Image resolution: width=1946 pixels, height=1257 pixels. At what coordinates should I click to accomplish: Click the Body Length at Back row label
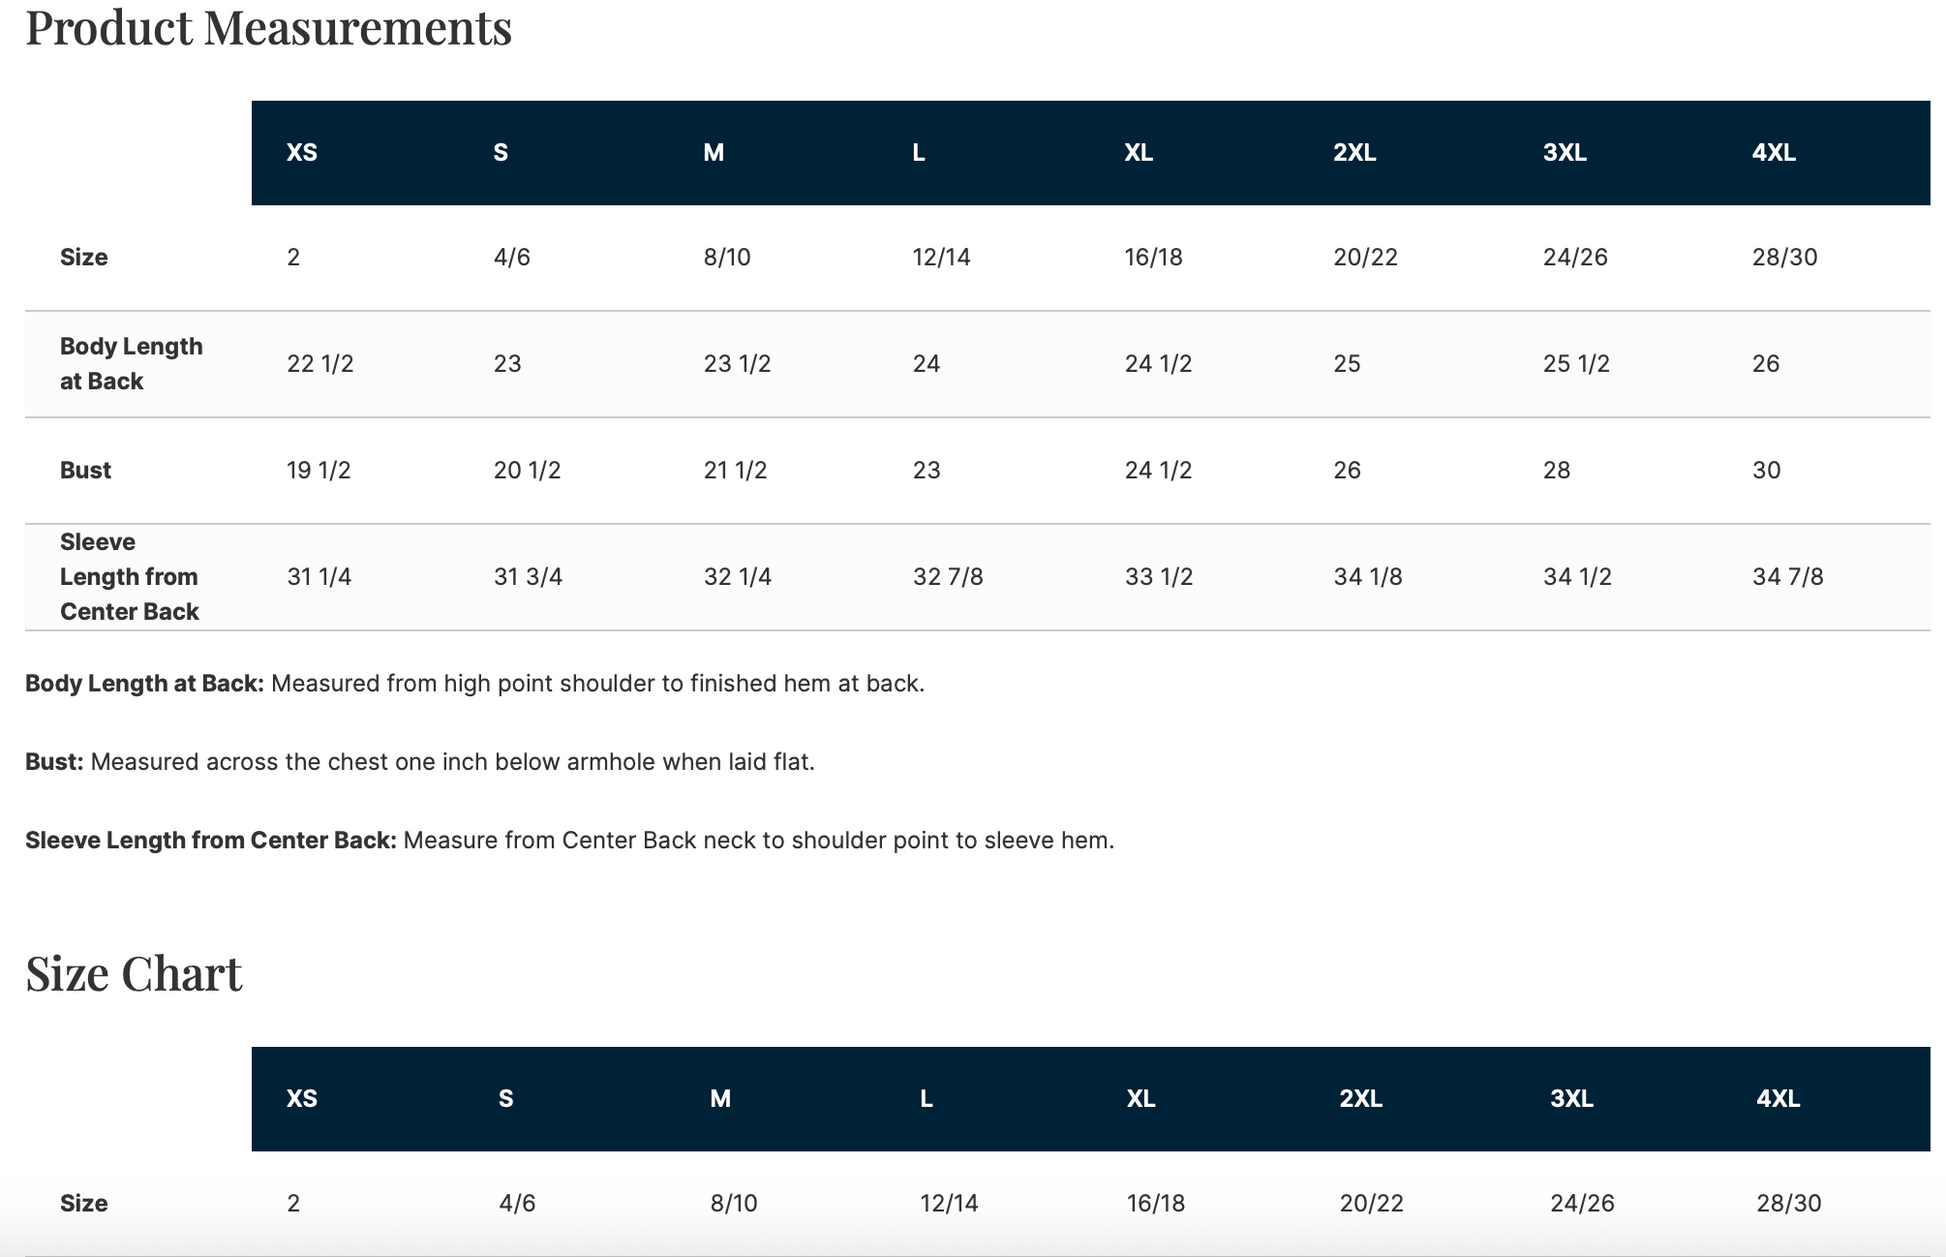(131, 364)
